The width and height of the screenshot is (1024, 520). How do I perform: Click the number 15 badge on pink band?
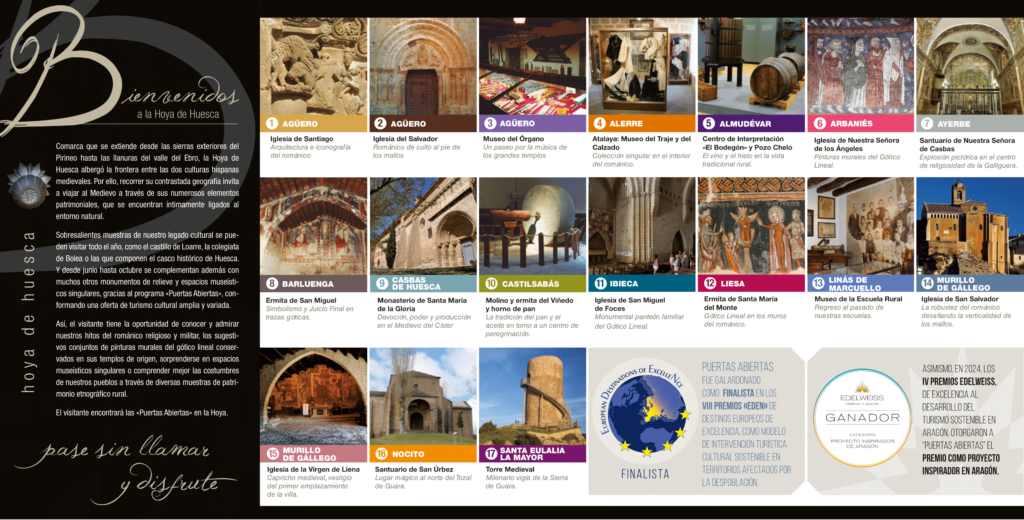click(x=273, y=453)
